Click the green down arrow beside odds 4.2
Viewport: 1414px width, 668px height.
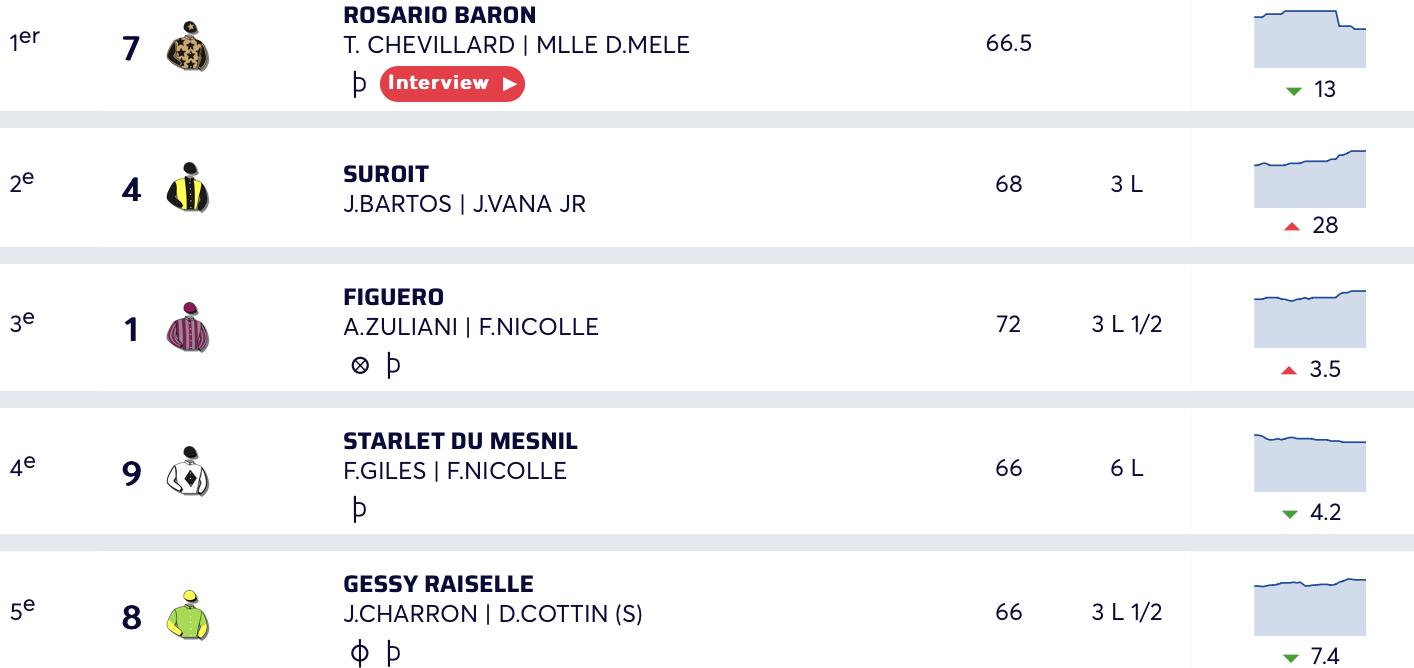pyautogui.click(x=1291, y=514)
